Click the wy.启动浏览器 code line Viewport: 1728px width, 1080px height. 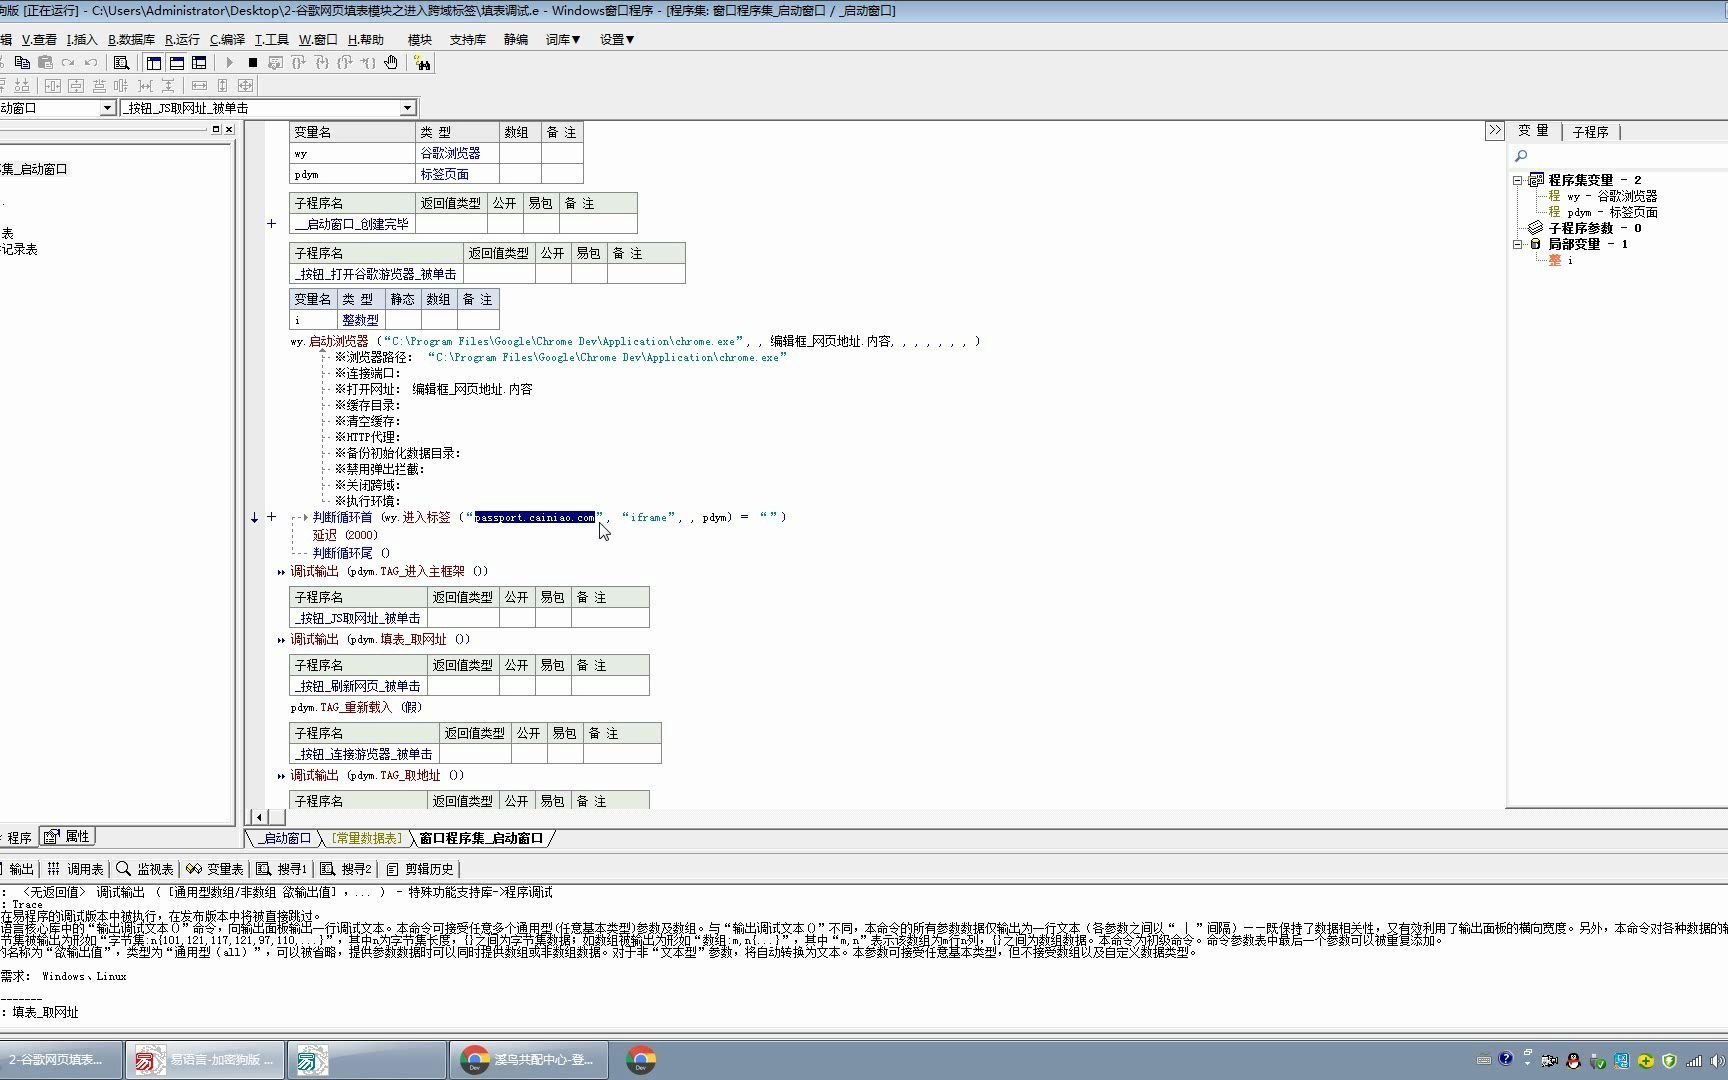pos(635,341)
